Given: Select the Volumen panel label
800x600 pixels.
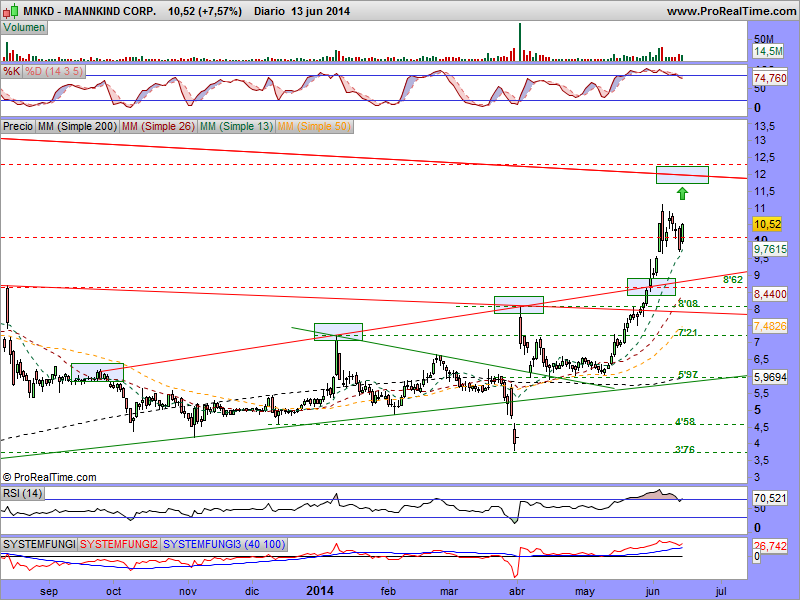Looking at the screenshot, I should click(x=24, y=28).
